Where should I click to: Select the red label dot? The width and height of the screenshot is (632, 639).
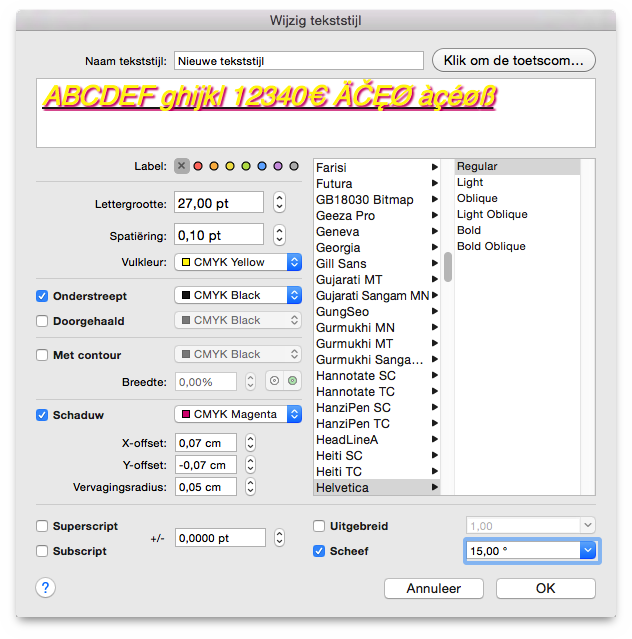point(198,166)
